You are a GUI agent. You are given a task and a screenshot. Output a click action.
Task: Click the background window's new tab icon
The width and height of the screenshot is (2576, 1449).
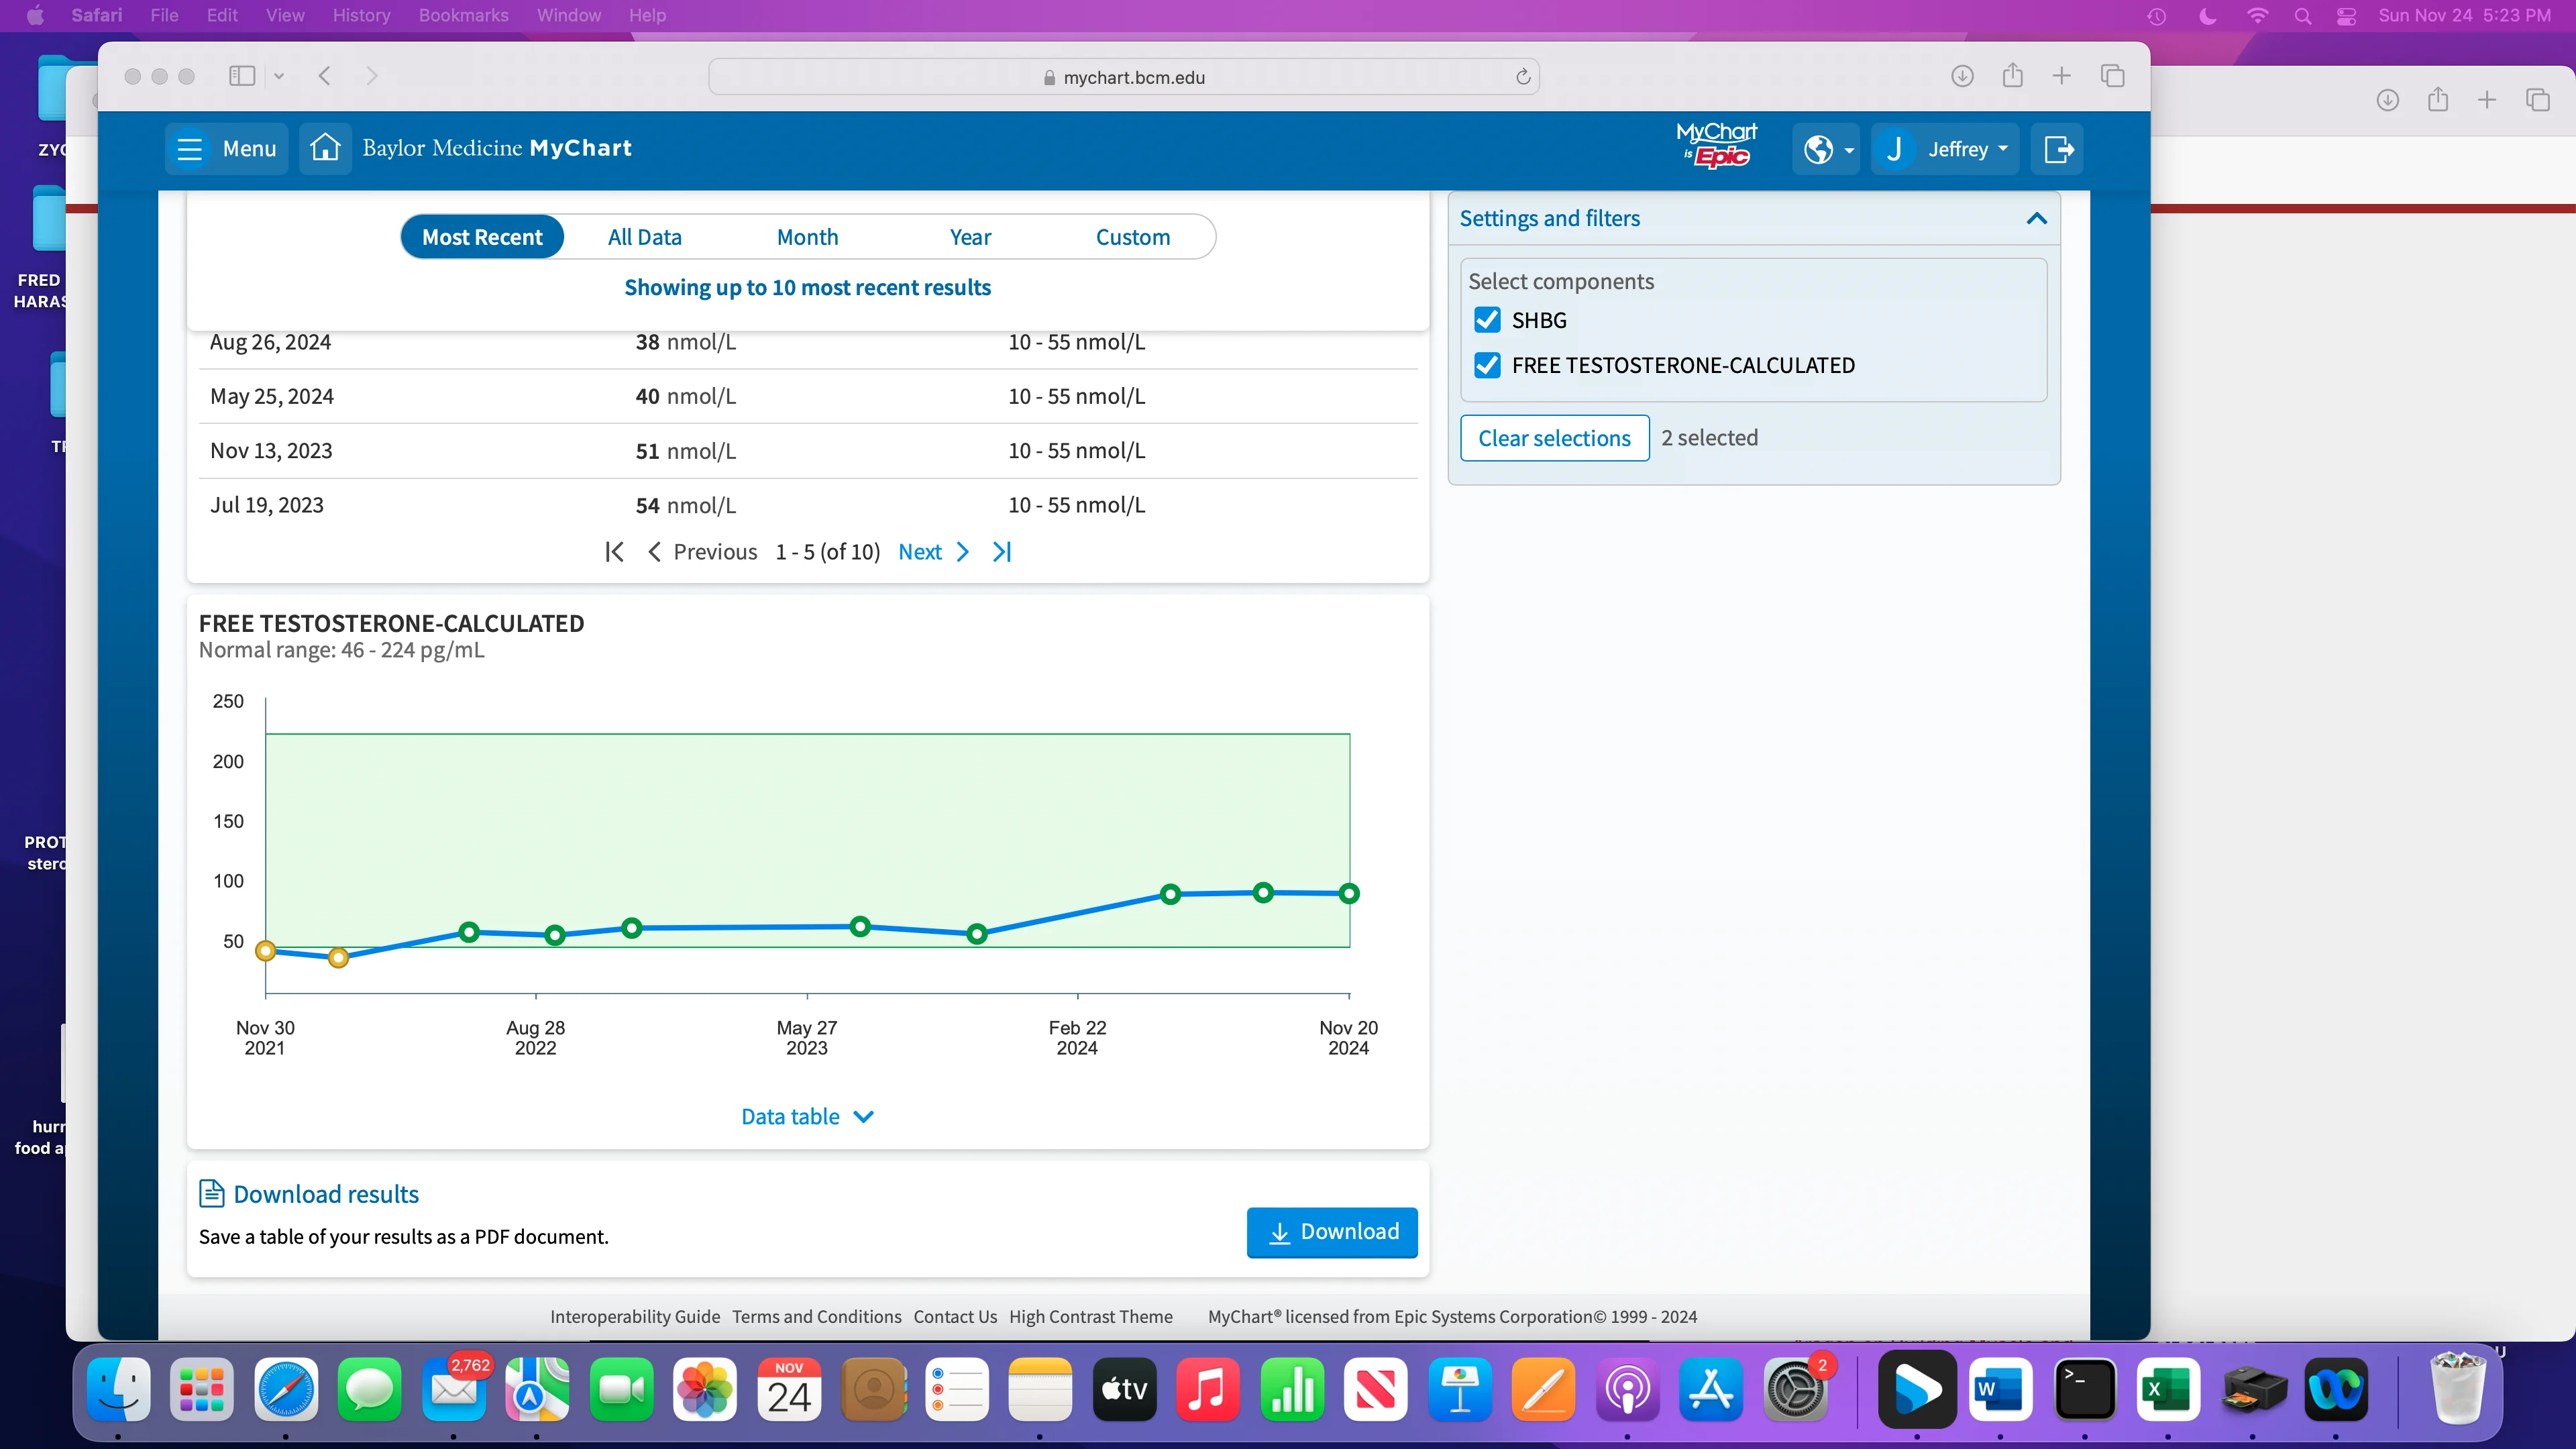pos(2487,100)
